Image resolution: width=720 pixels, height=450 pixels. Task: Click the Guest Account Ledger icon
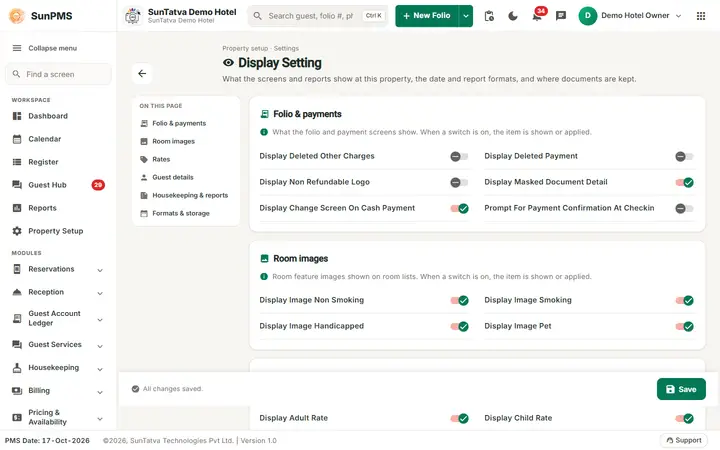[x=17, y=318]
